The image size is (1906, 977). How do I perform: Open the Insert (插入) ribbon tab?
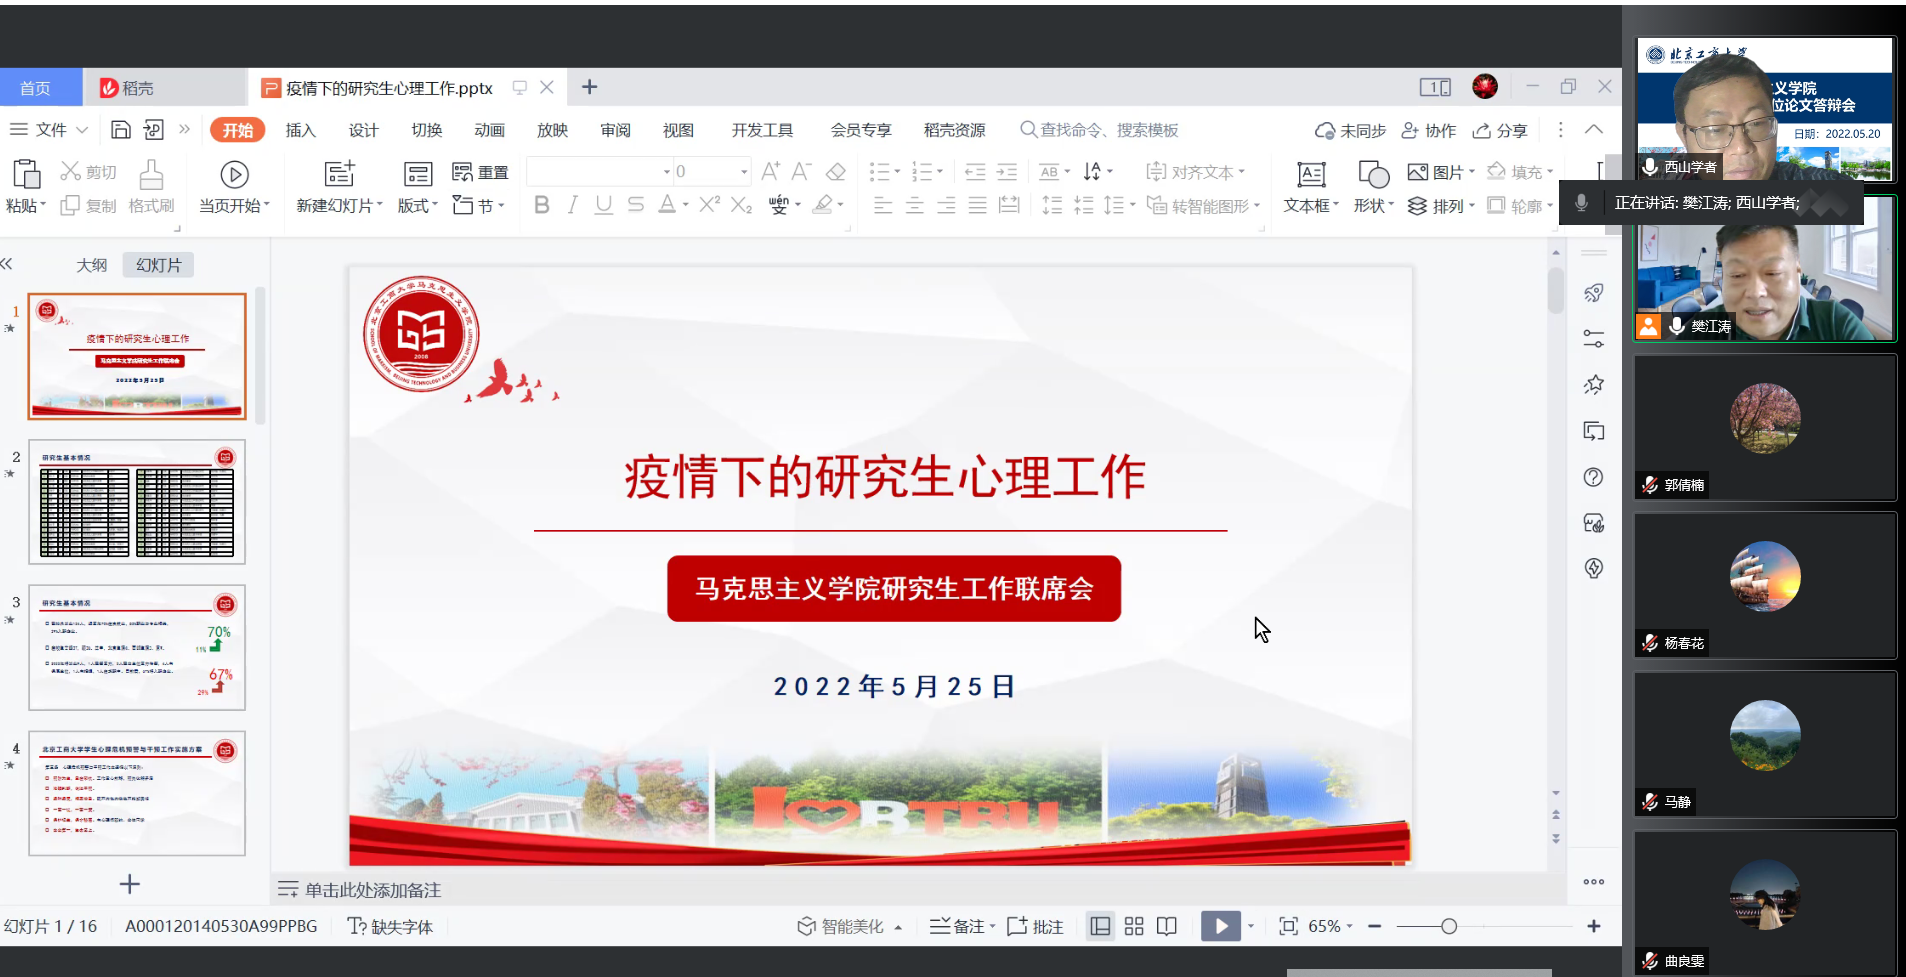pos(300,130)
